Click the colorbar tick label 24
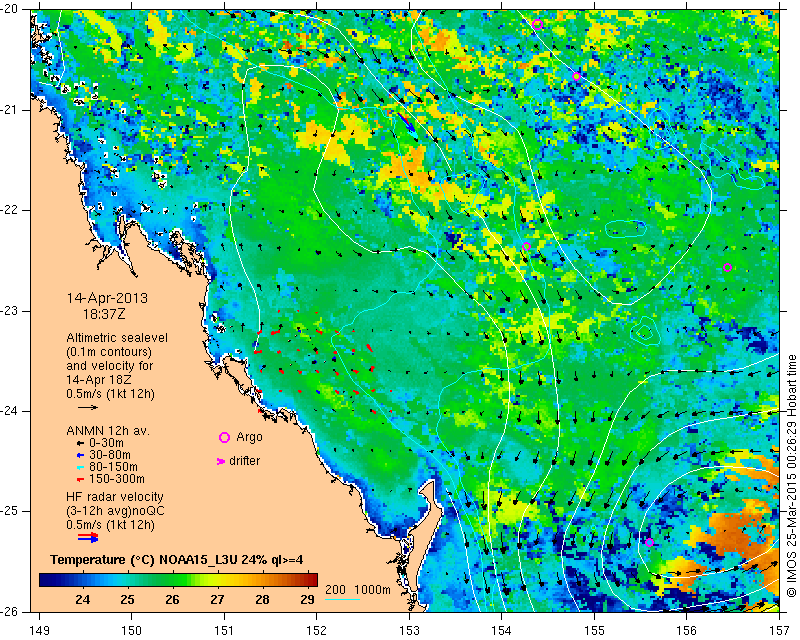 tap(82, 599)
